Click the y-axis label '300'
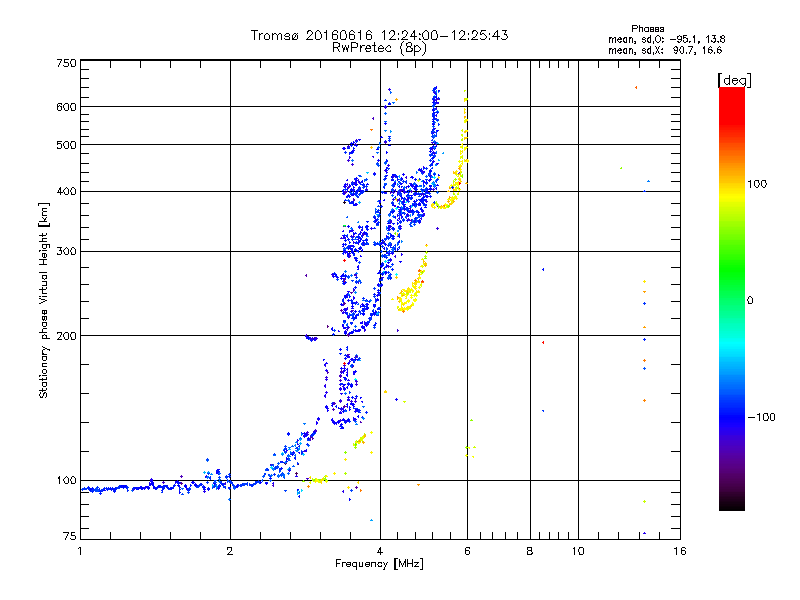This screenshot has width=800, height=600. [x=66, y=252]
